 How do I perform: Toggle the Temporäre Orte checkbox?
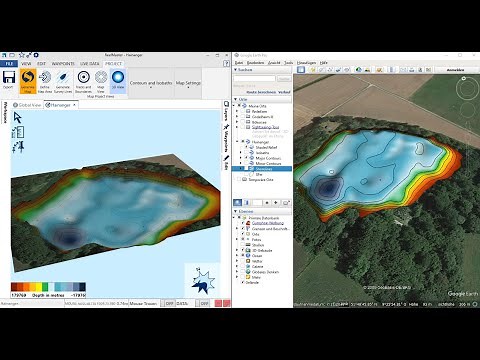[x=239, y=179]
